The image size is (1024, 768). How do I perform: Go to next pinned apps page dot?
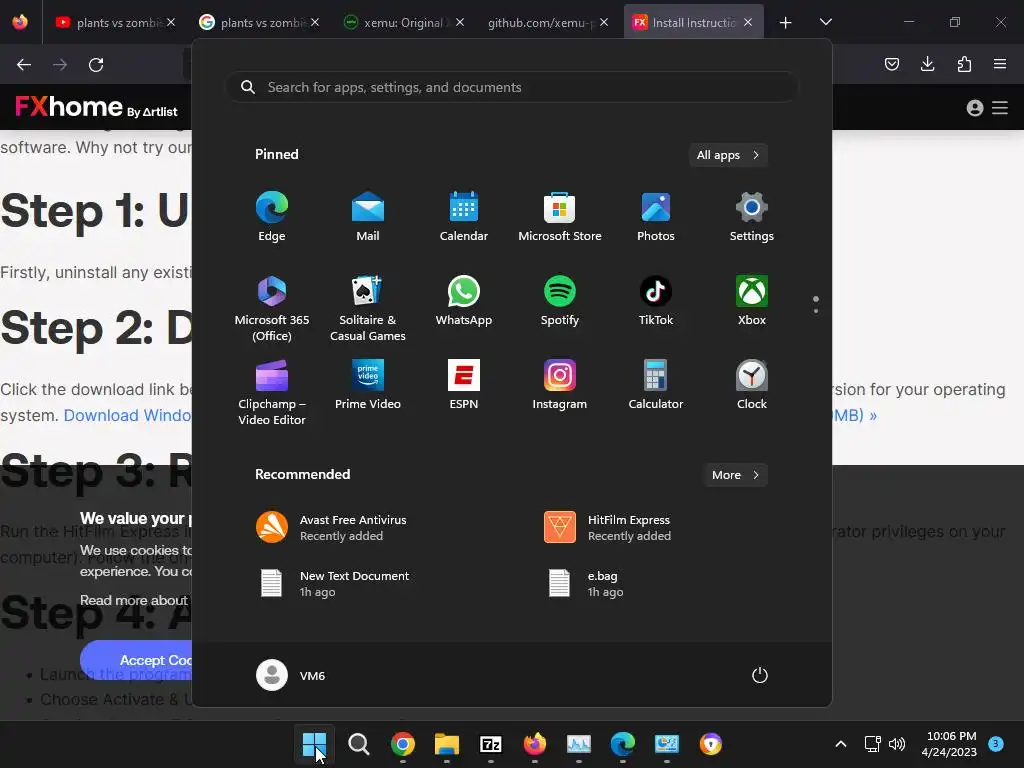pyautogui.click(x=816, y=311)
